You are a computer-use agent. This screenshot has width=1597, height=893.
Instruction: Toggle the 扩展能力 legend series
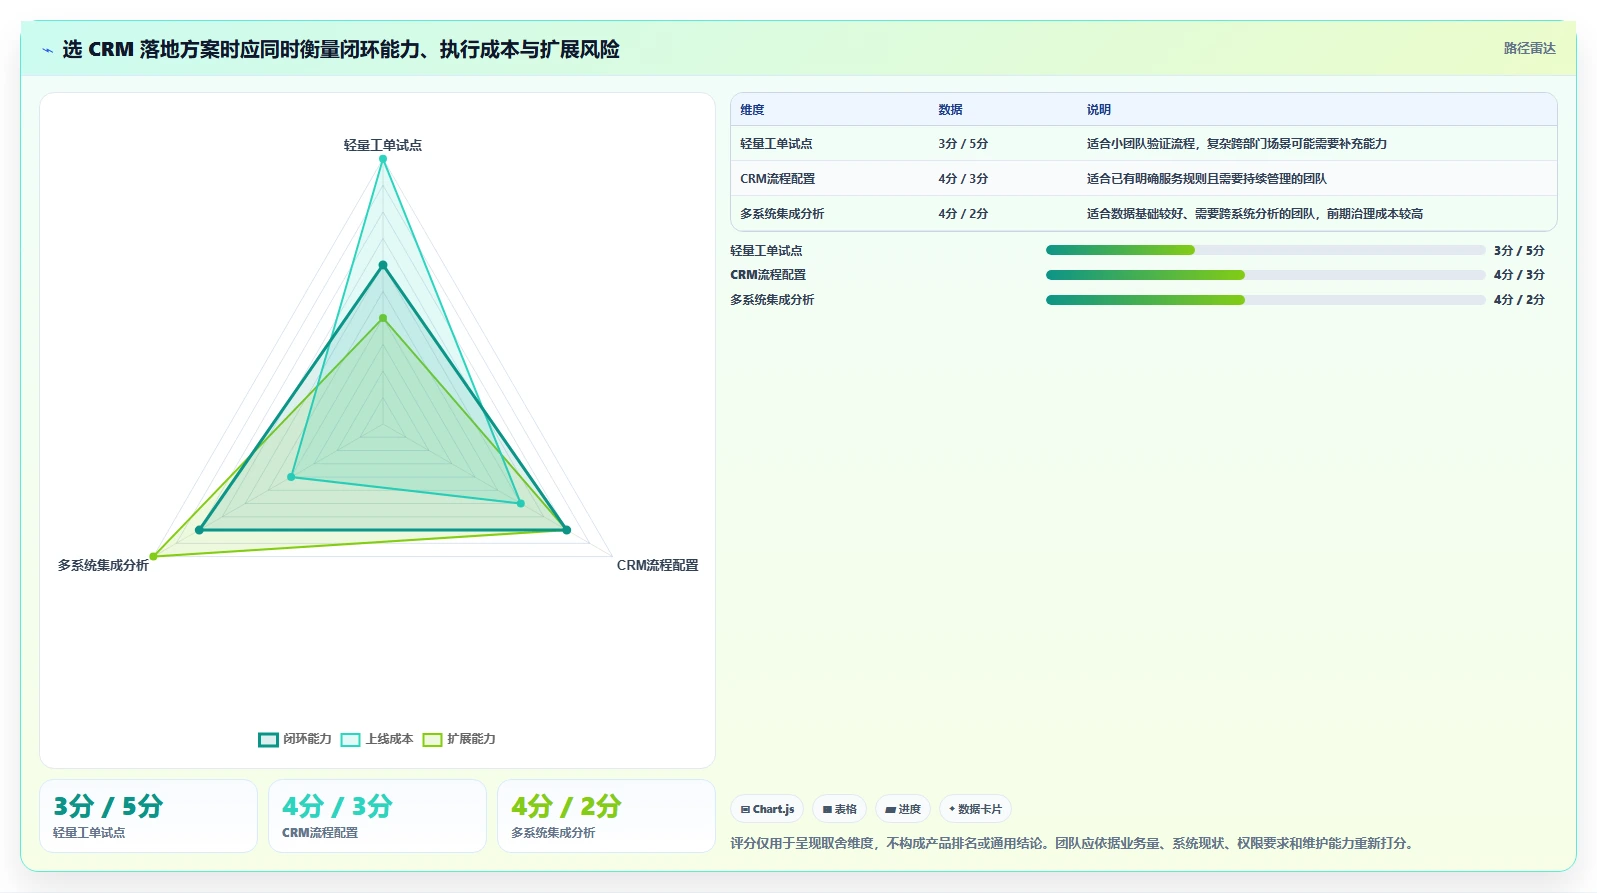(459, 739)
